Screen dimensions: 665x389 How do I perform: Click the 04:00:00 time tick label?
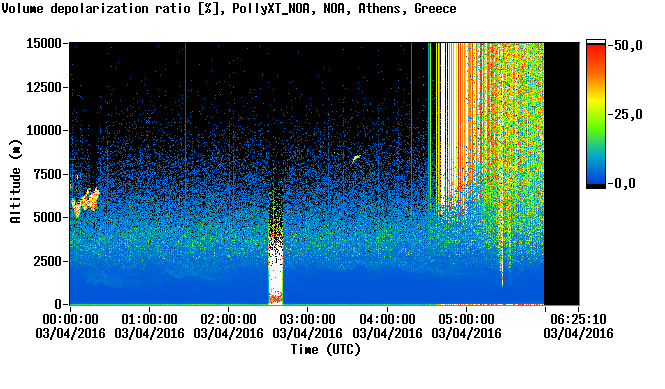click(387, 319)
